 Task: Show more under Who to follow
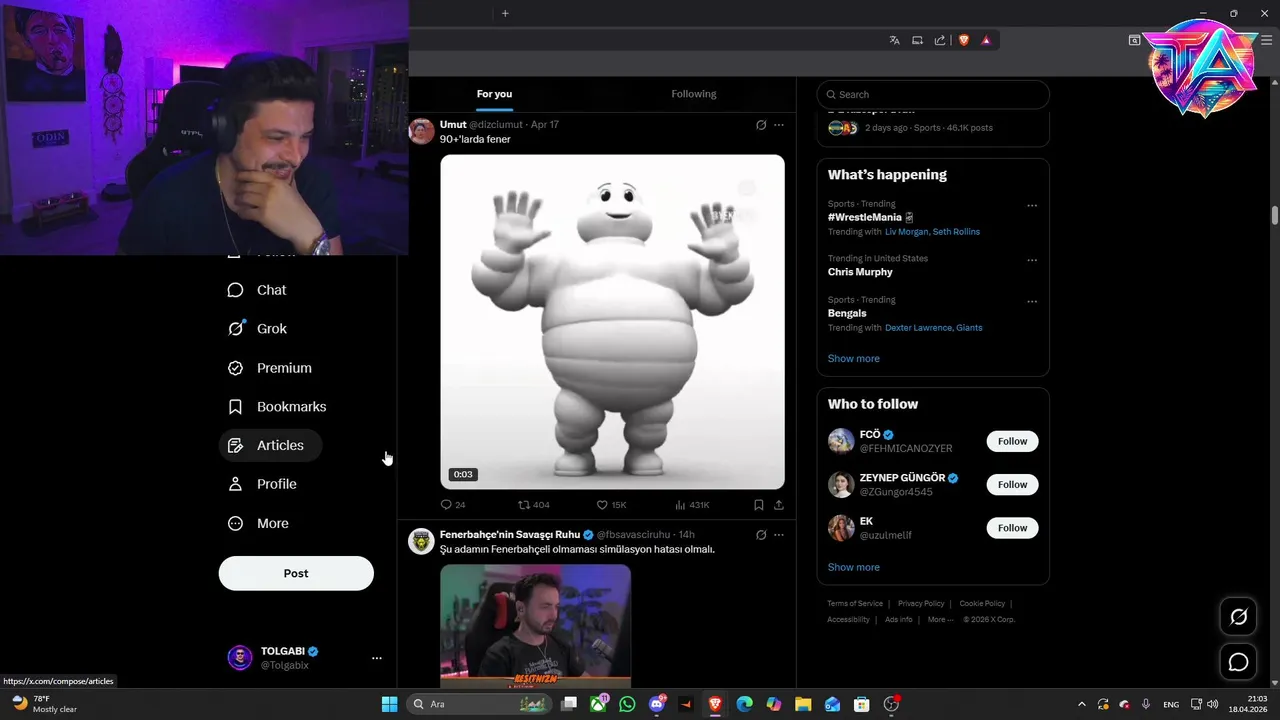coord(854,568)
